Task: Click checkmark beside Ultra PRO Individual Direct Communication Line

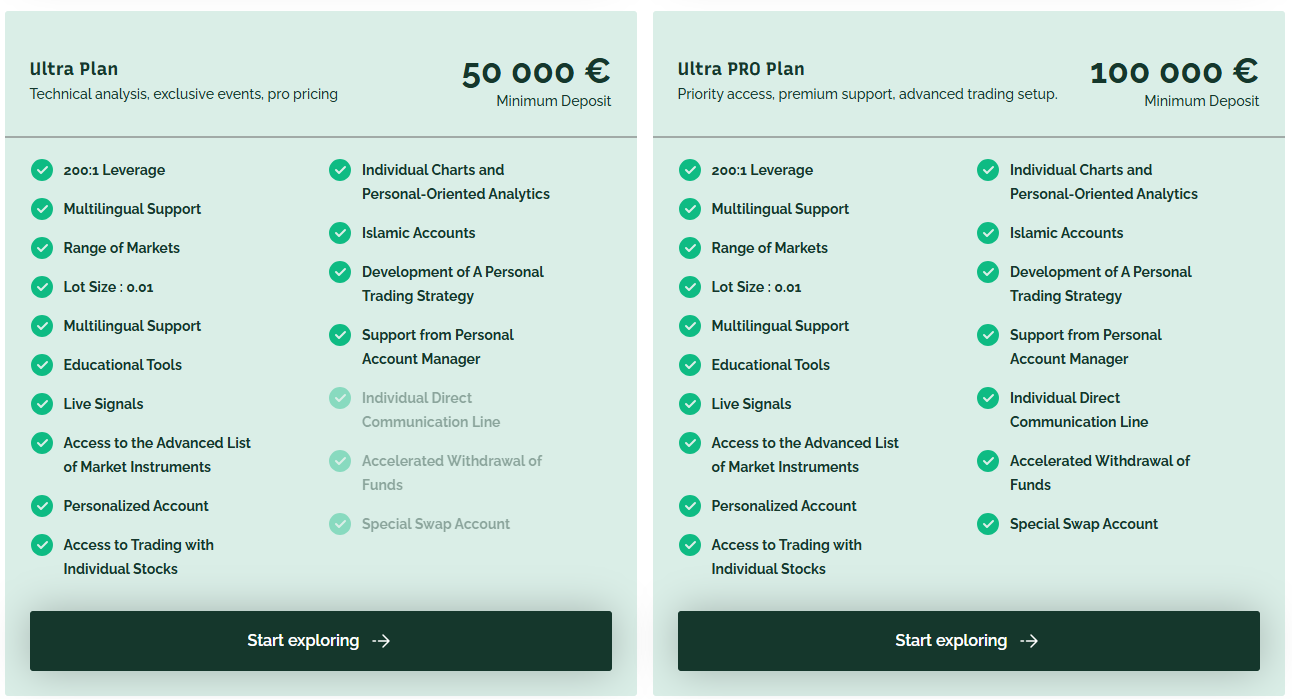Action: click(x=988, y=398)
